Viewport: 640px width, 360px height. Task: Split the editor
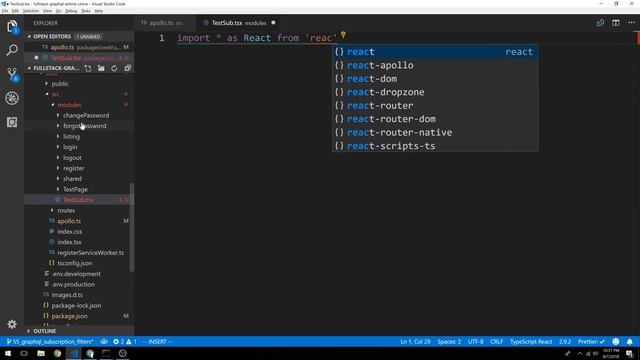(x=616, y=23)
